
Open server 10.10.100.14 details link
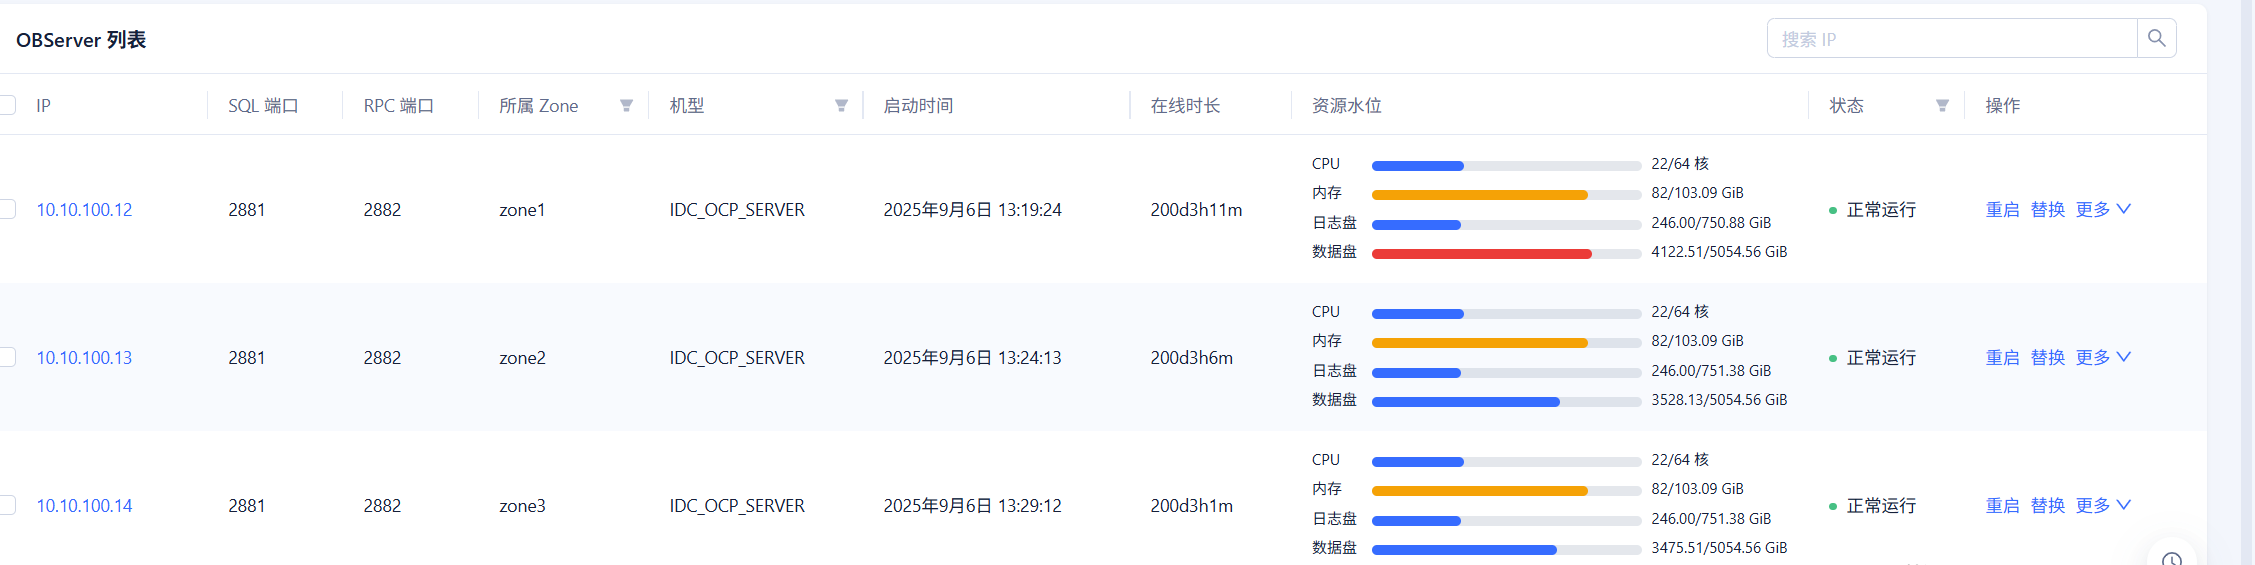(84, 505)
